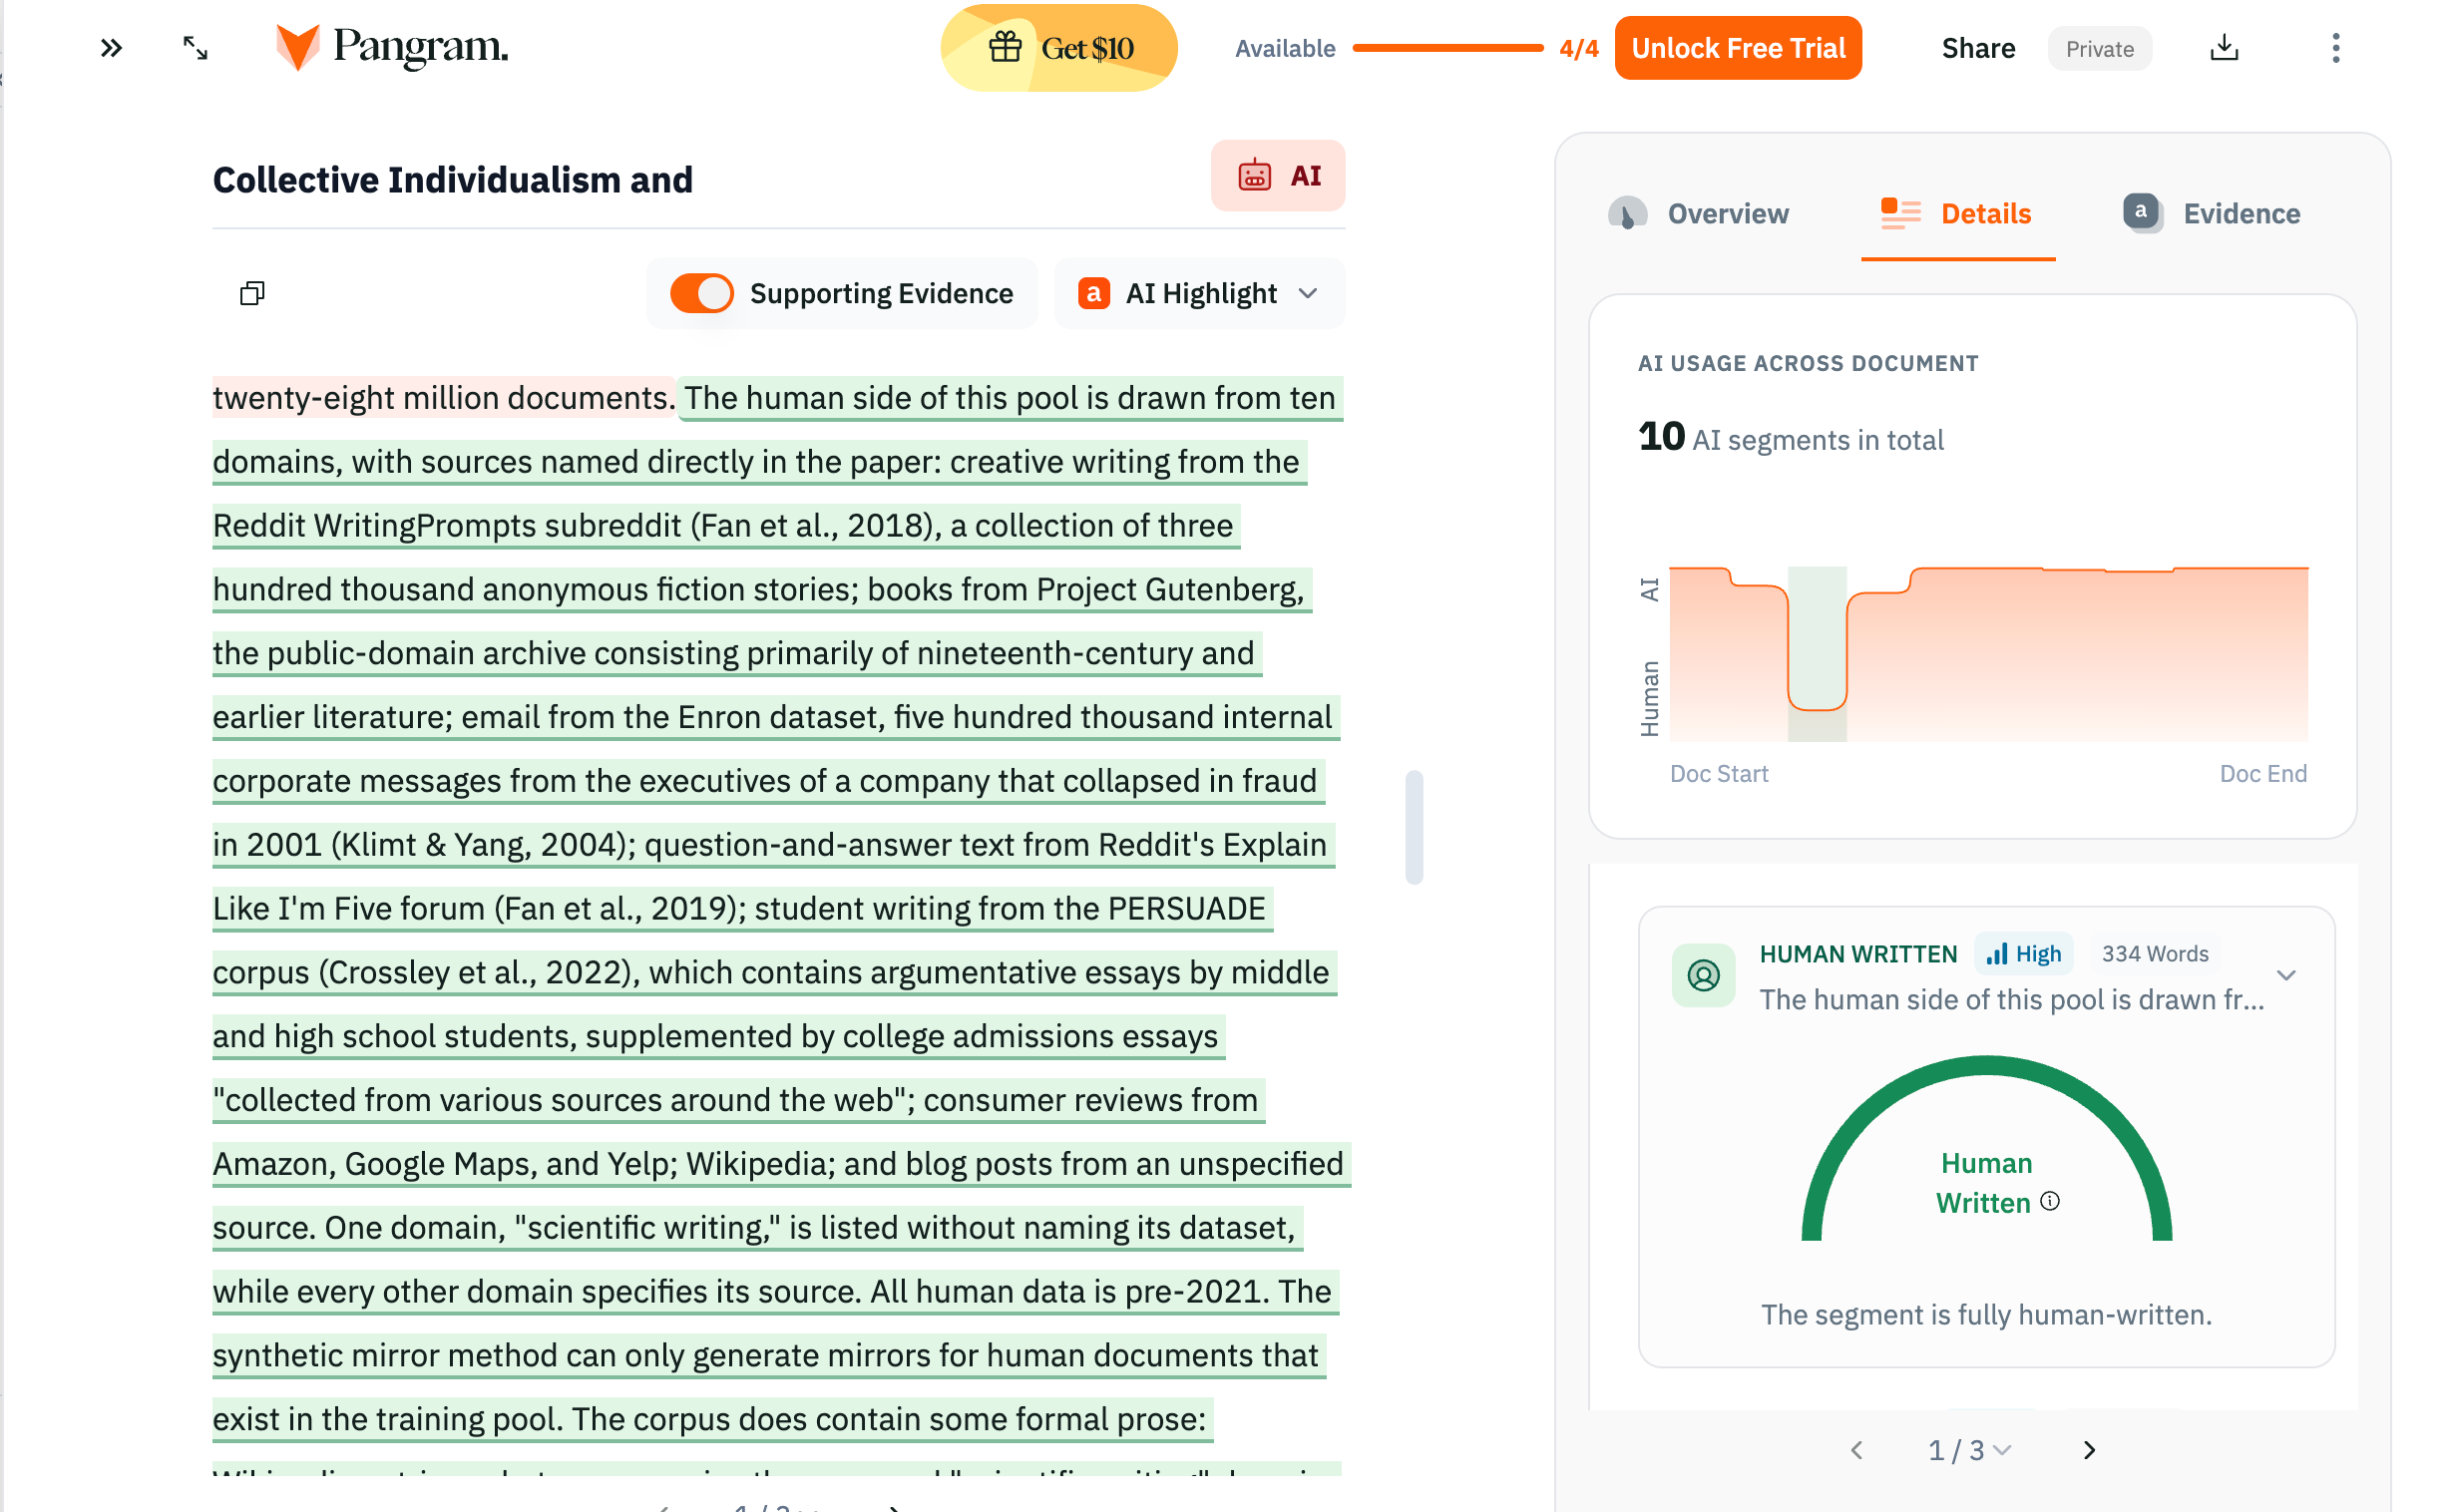The height and width of the screenshot is (1512, 2452).
Task: Click the Unlock Free Trial button
Action: (x=1738, y=48)
